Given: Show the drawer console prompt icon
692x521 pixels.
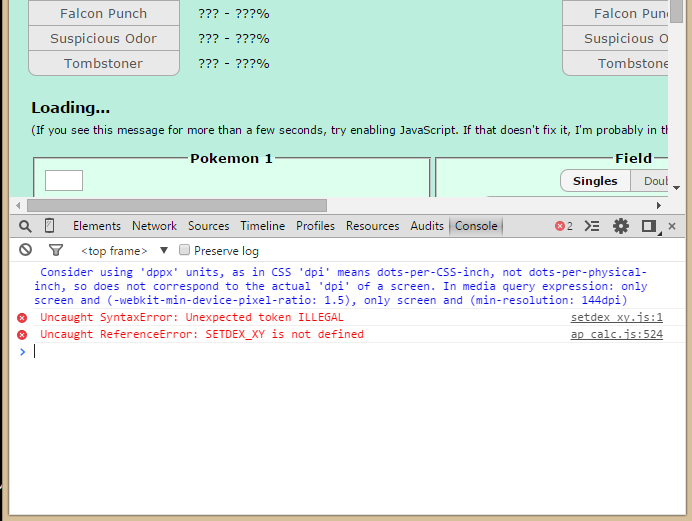Looking at the screenshot, I should (592, 226).
